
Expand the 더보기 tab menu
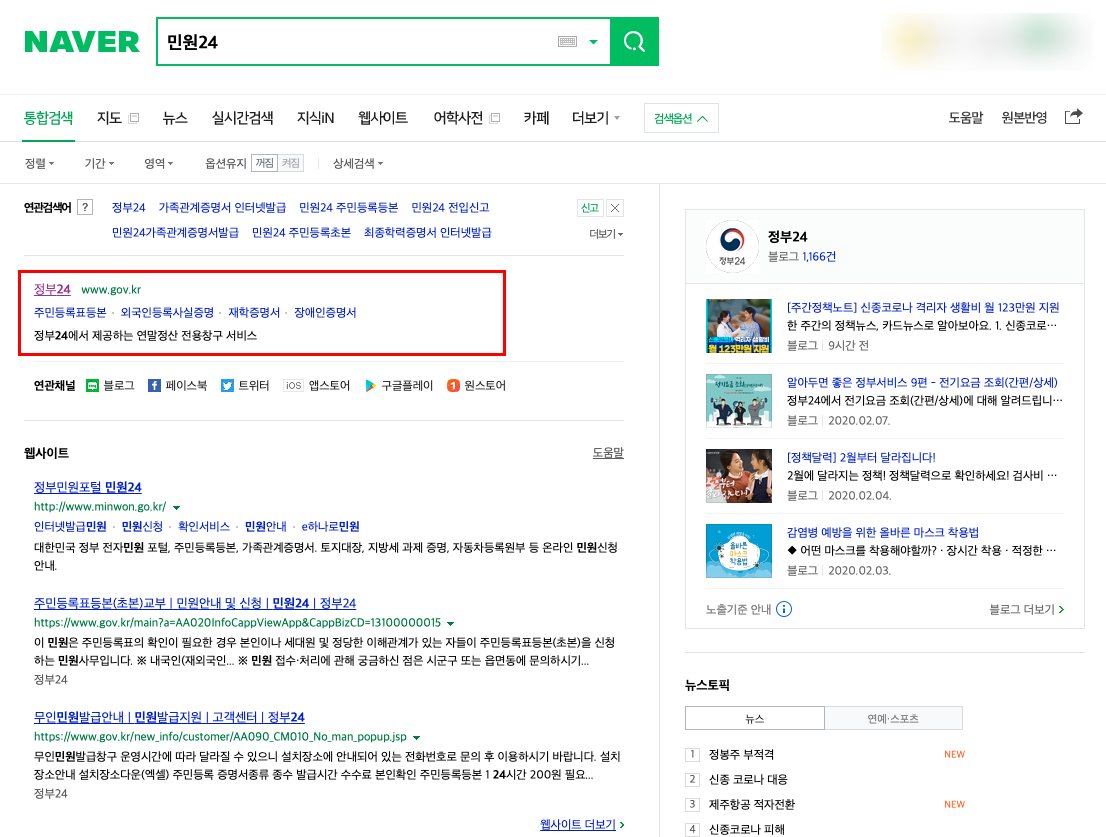(595, 118)
